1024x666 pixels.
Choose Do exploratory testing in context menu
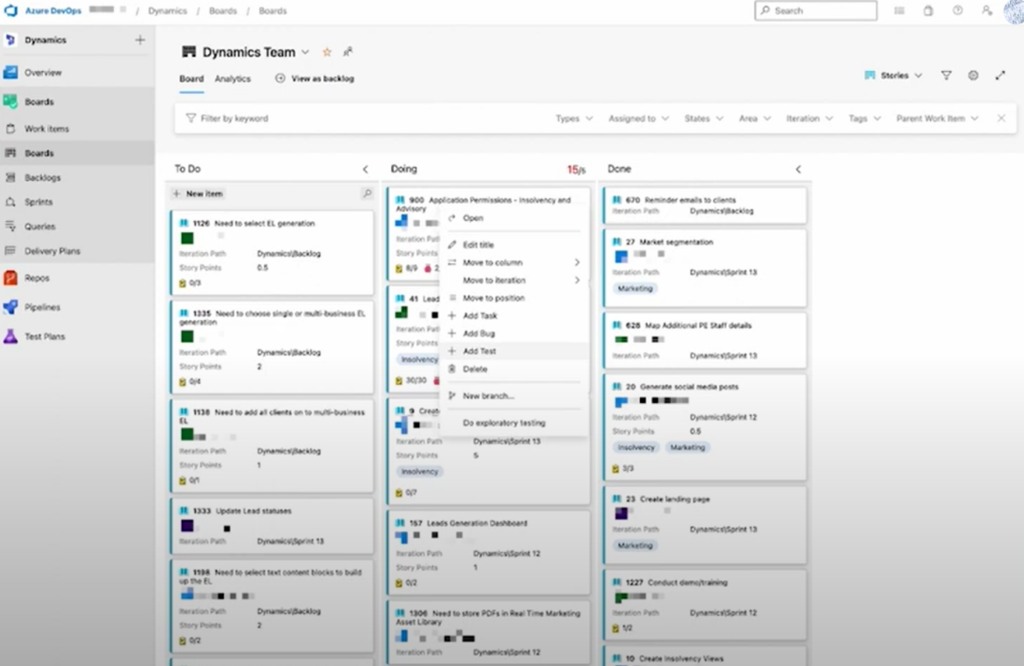[514, 422]
